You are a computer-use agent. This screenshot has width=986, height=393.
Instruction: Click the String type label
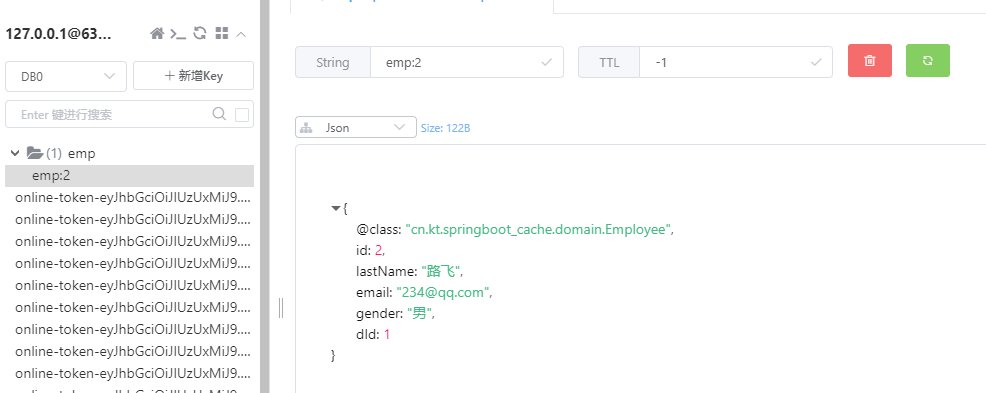(333, 62)
